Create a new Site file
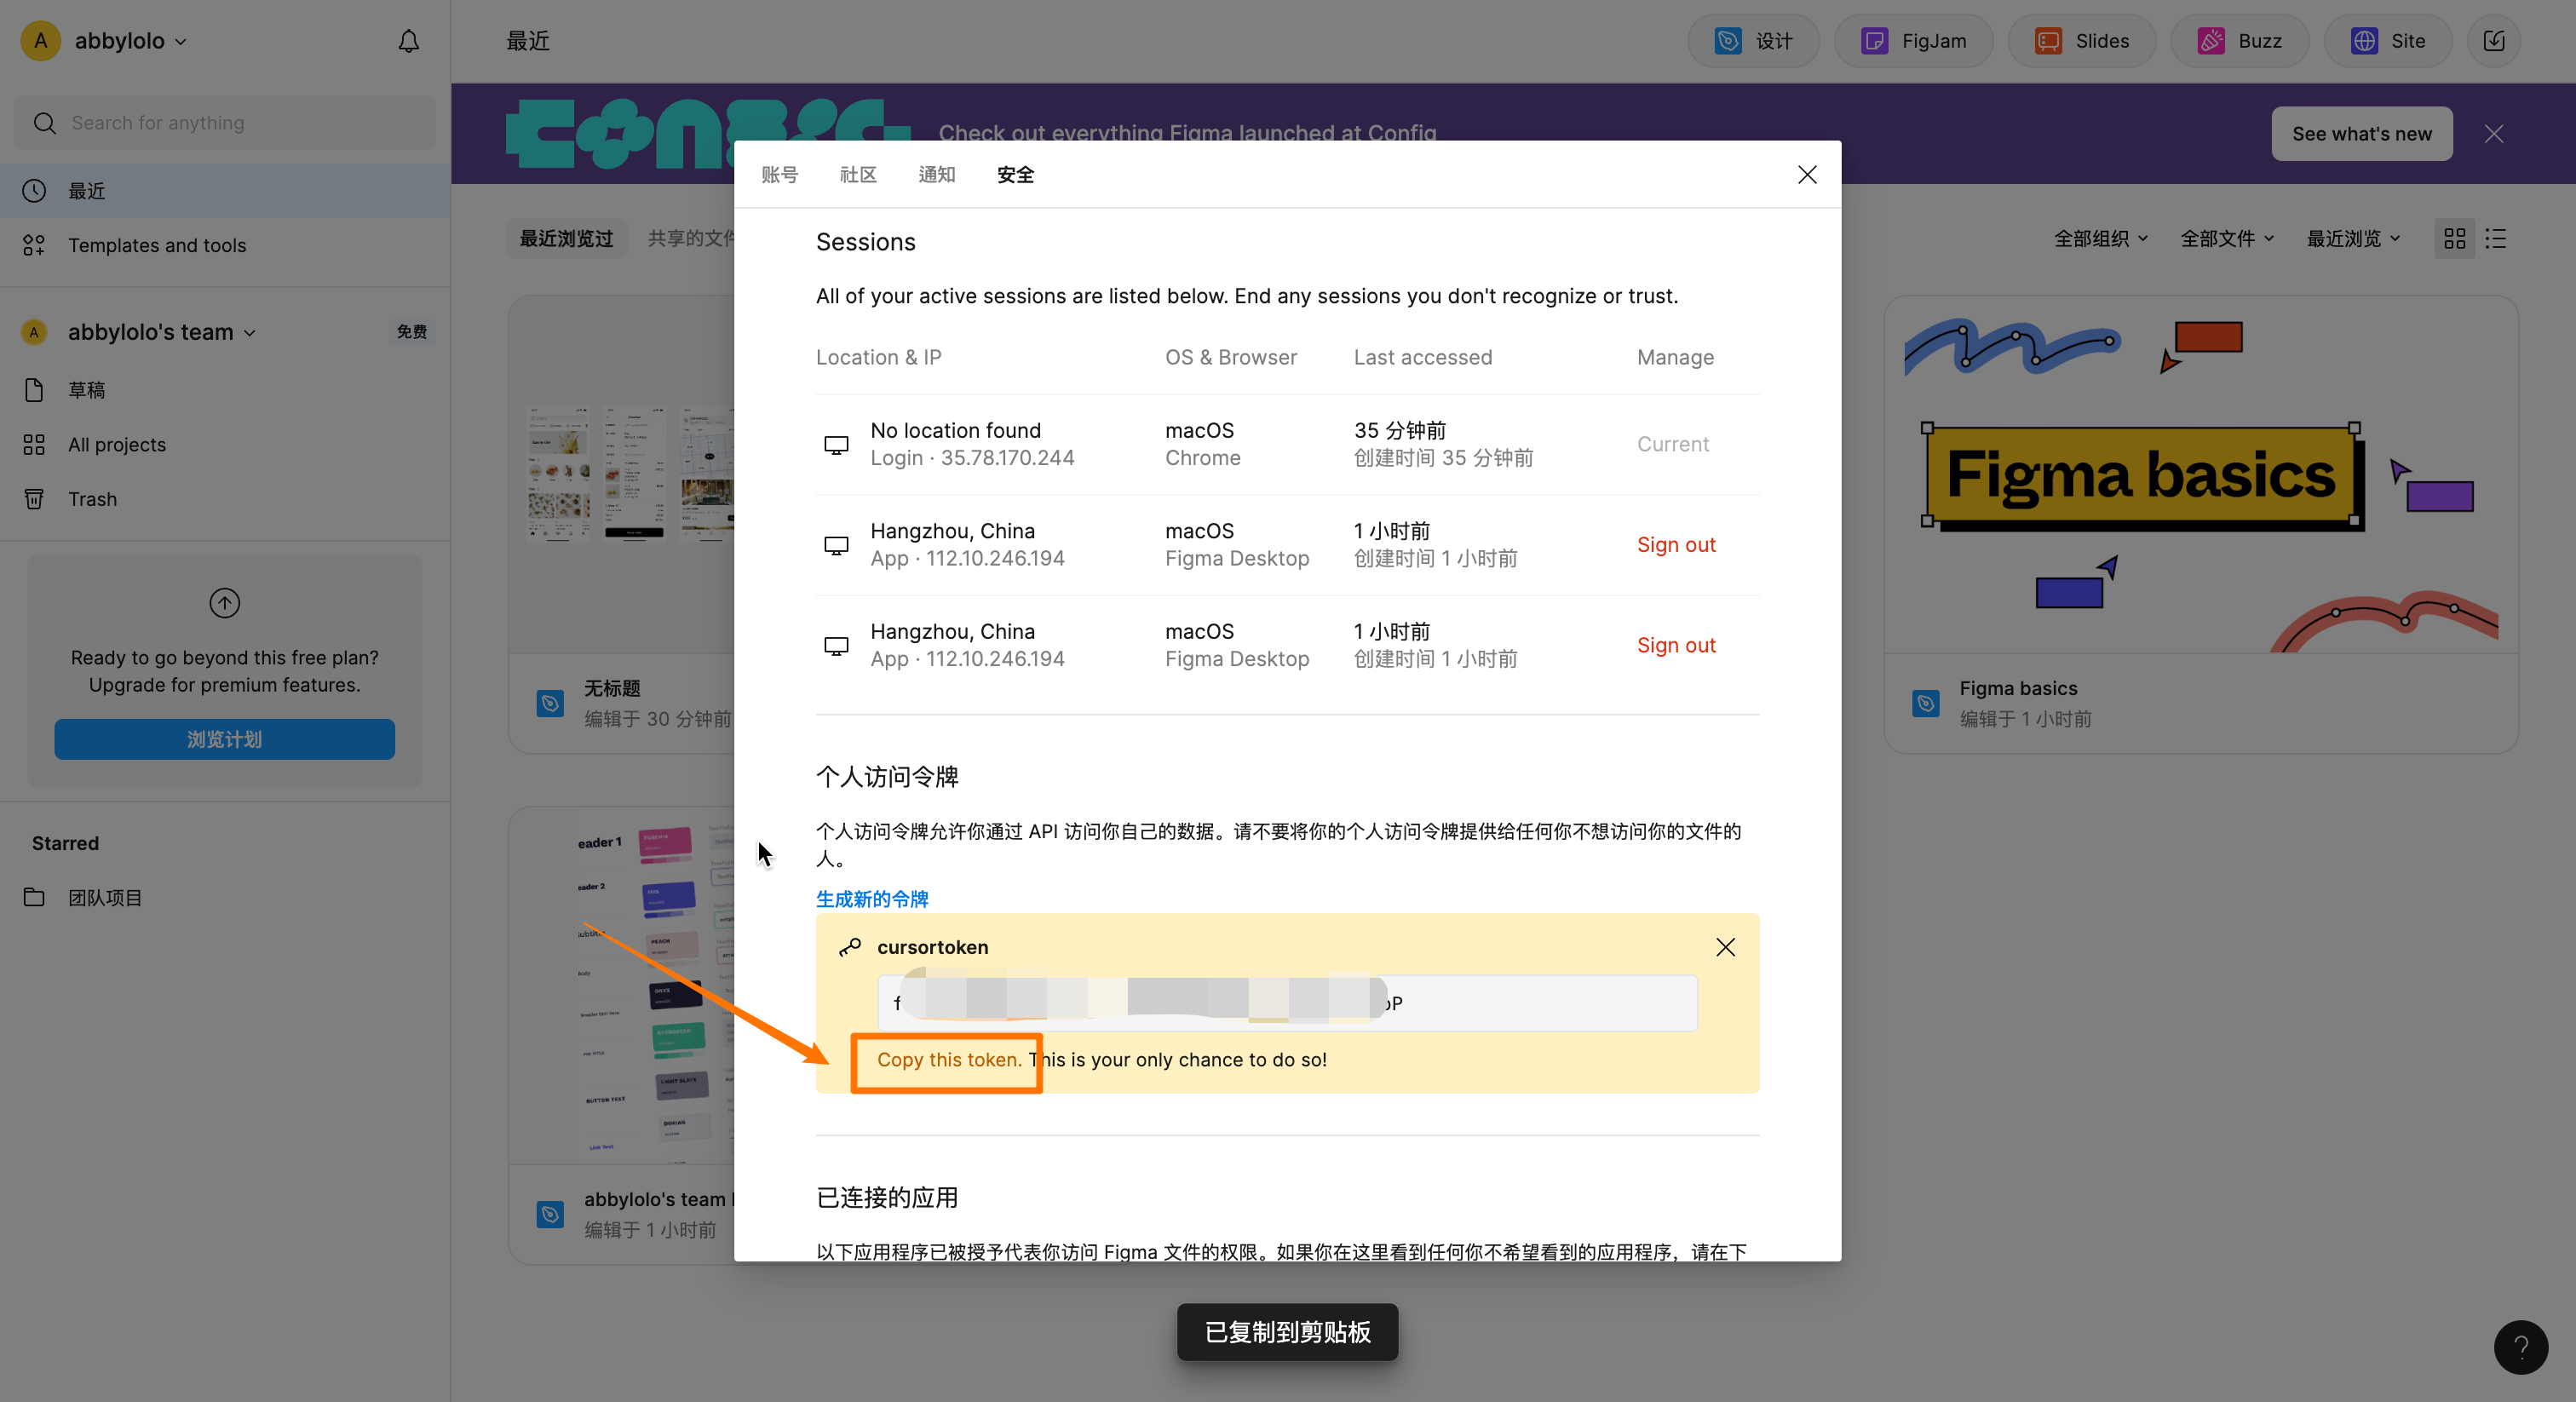2576x1402 pixels. (2387, 41)
